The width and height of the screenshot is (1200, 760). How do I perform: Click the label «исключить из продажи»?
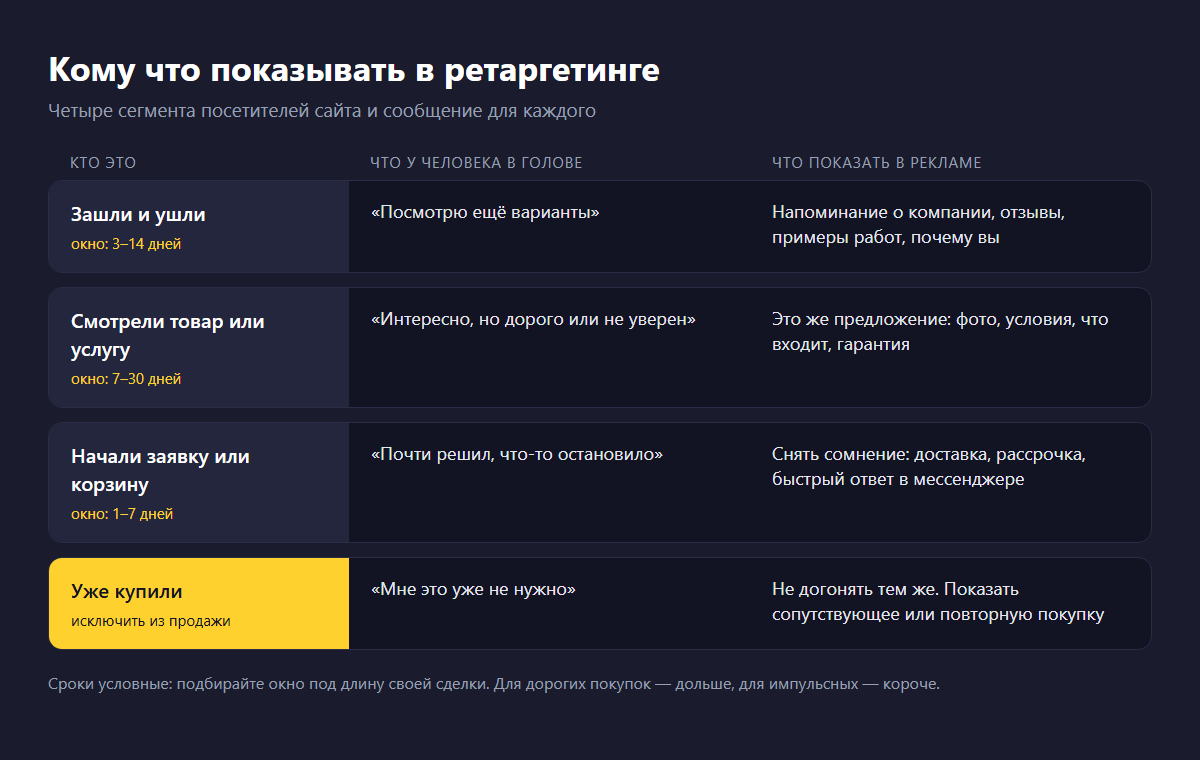(x=151, y=620)
